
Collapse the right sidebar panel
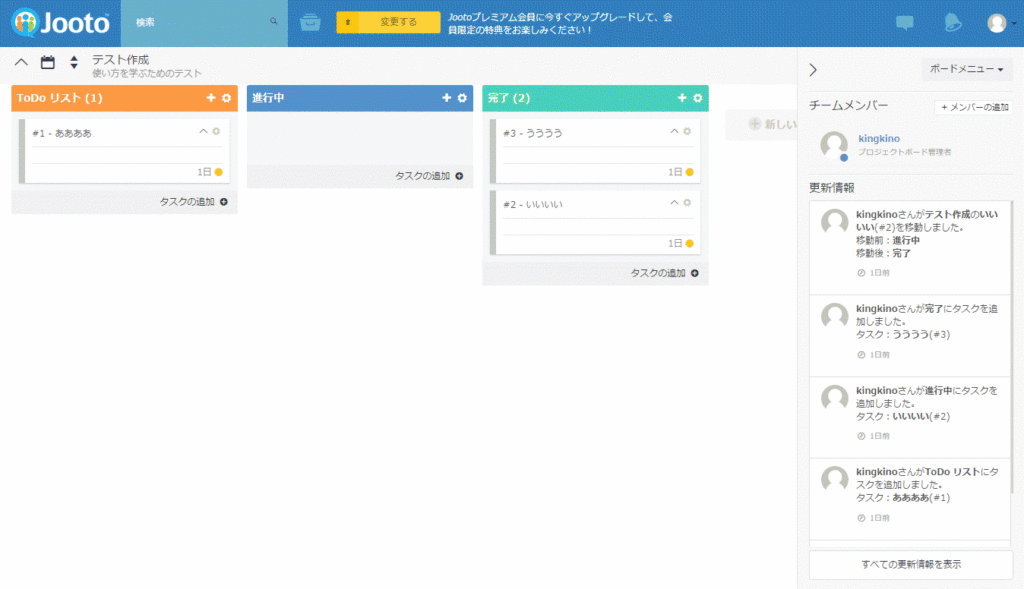(x=813, y=69)
